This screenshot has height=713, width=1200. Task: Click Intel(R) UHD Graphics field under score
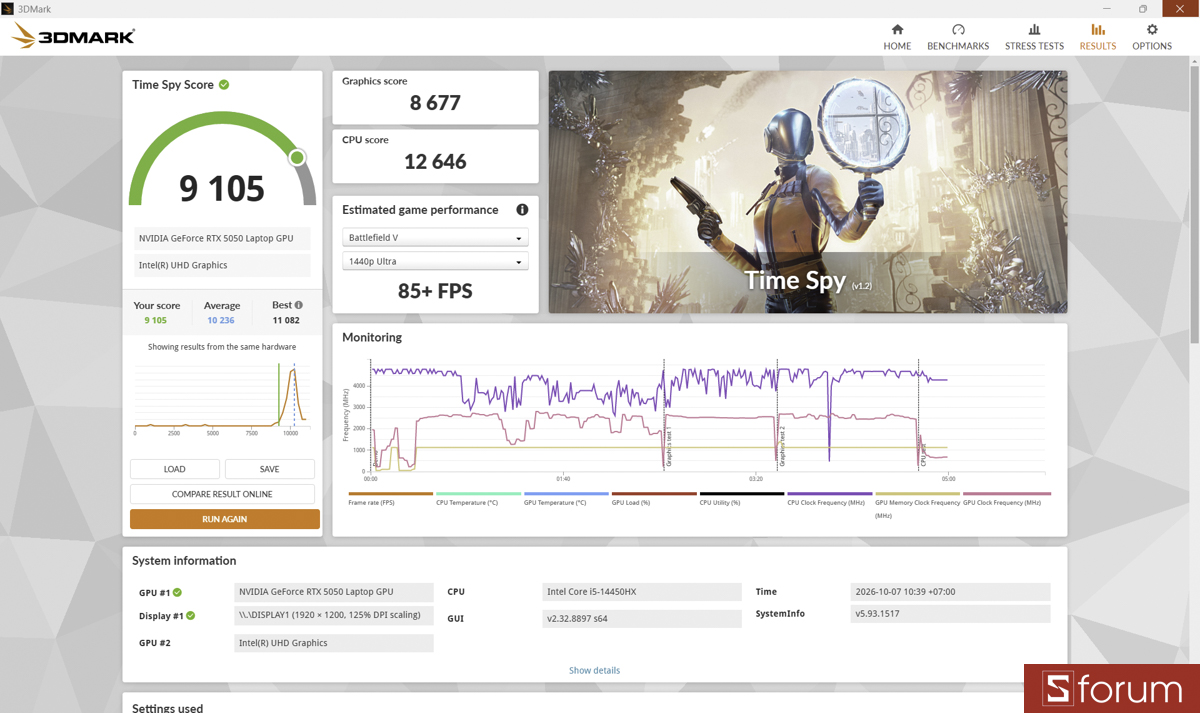click(x=222, y=265)
